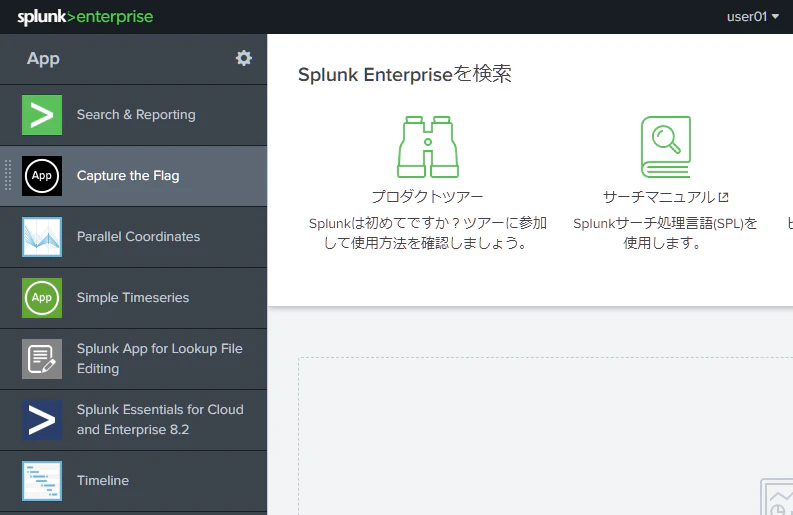Click the Simple Timeseries app icon
Image resolution: width=793 pixels, height=515 pixels.
click(x=42, y=298)
